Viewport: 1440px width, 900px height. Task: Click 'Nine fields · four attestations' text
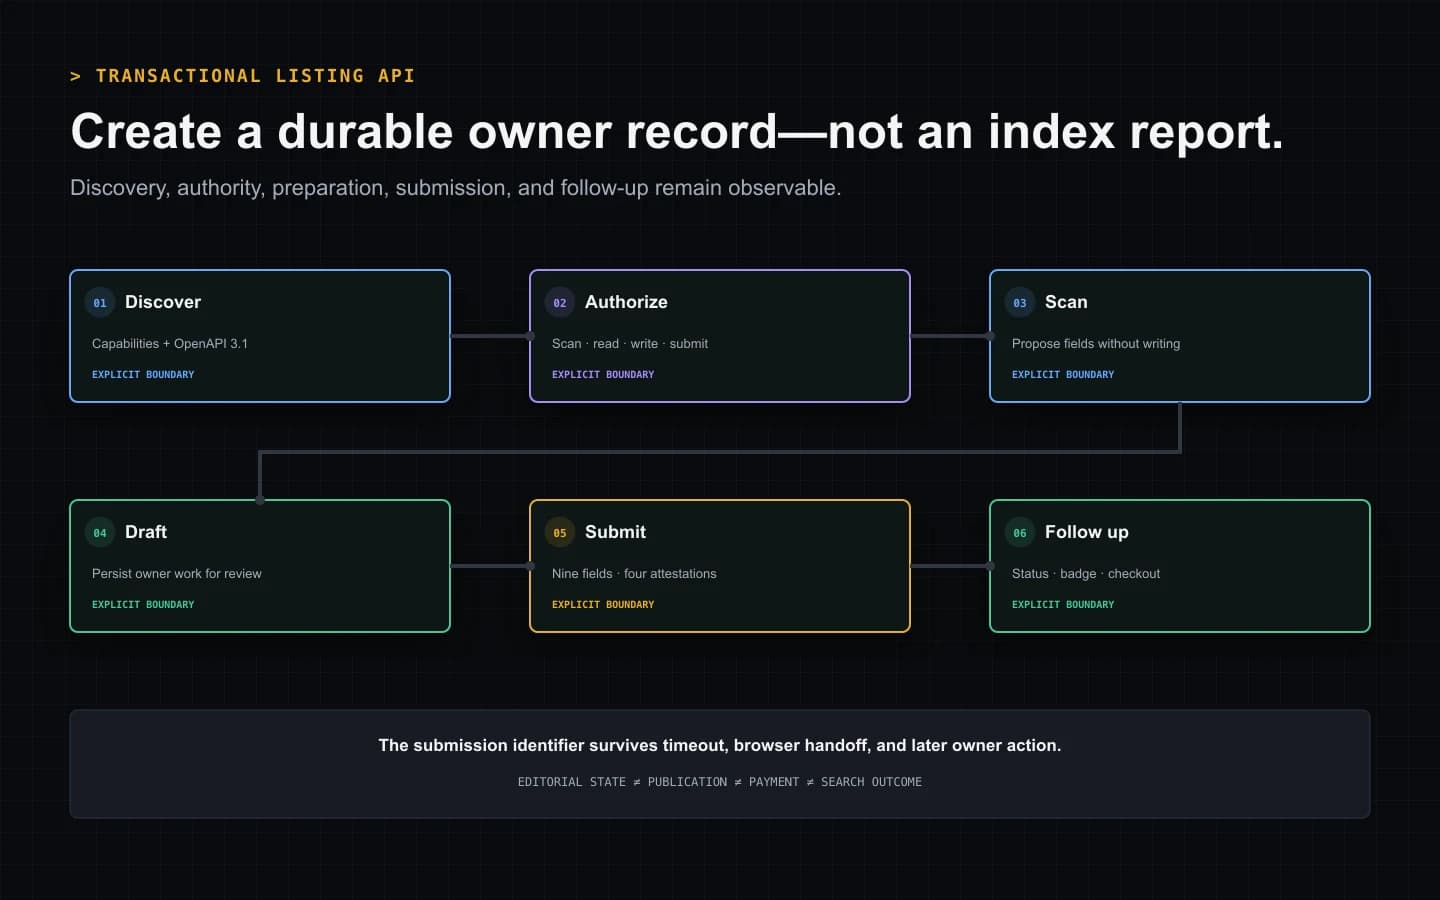click(634, 573)
